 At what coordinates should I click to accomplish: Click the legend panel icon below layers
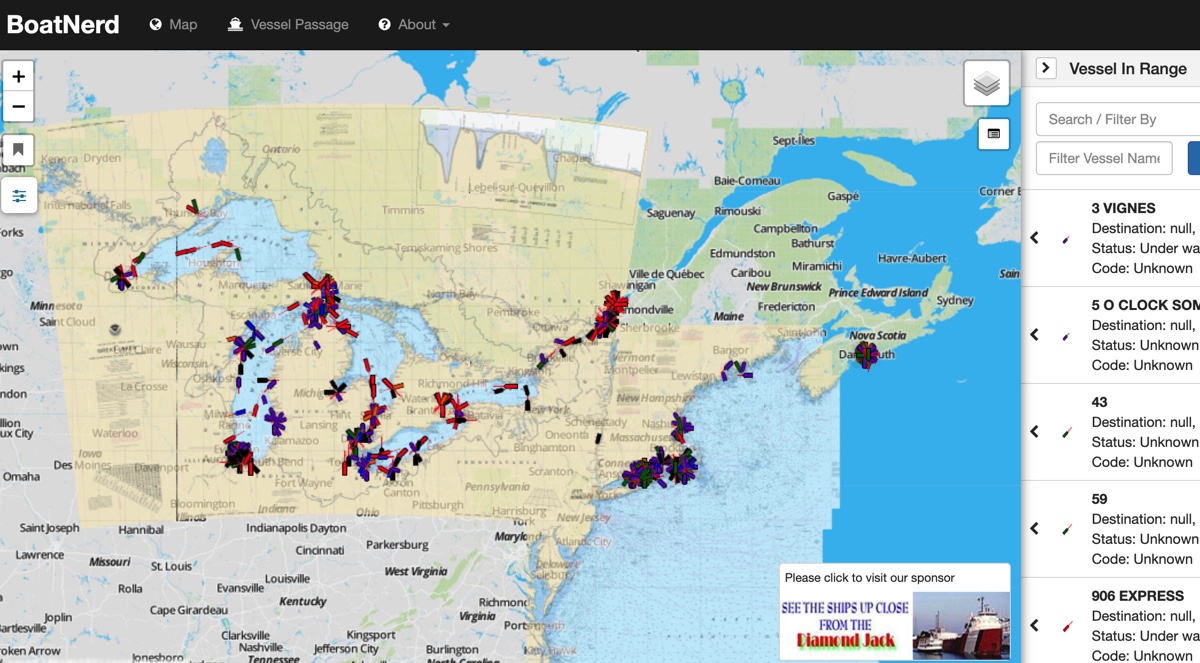pos(993,134)
